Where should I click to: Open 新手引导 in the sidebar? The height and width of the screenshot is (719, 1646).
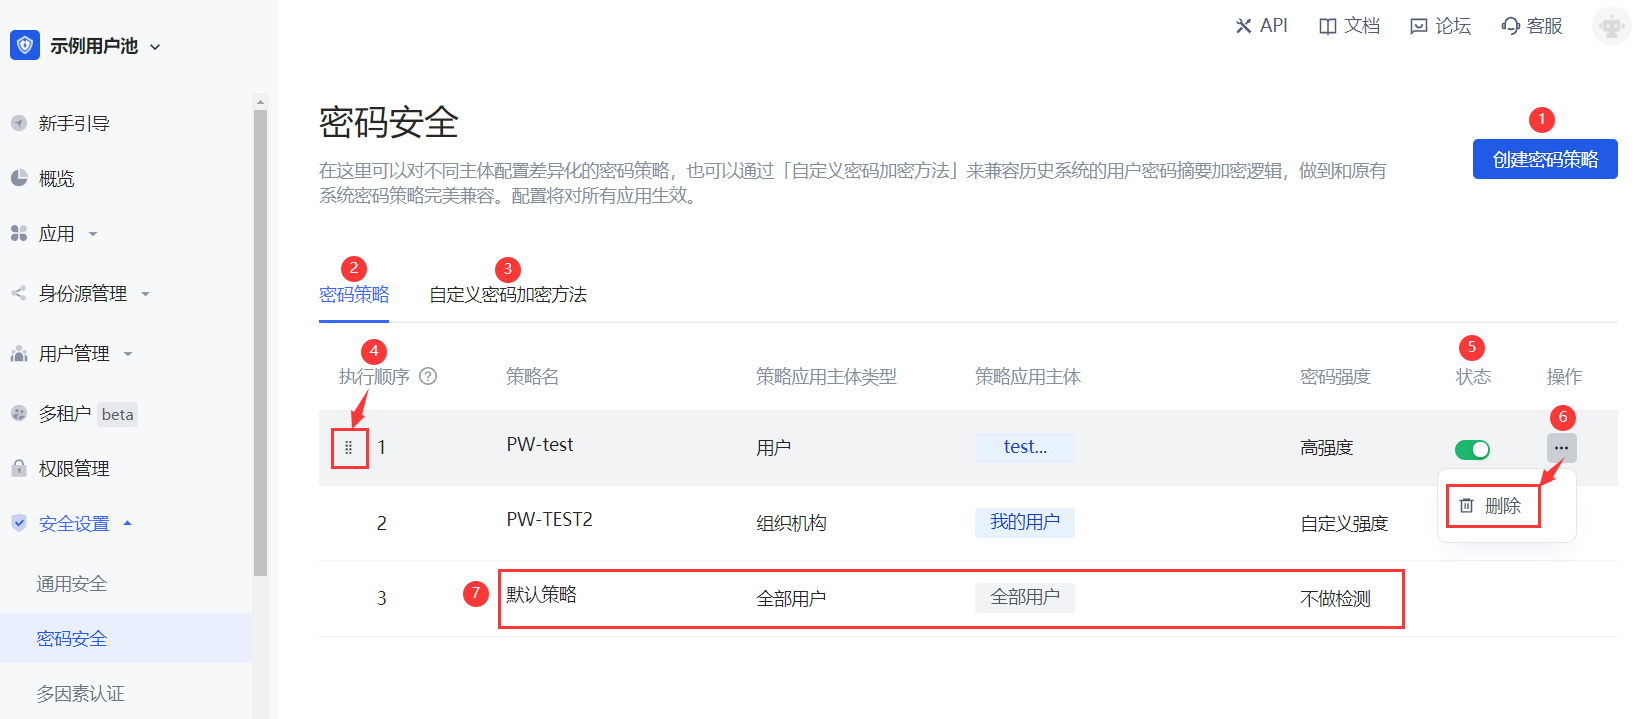click(x=73, y=124)
